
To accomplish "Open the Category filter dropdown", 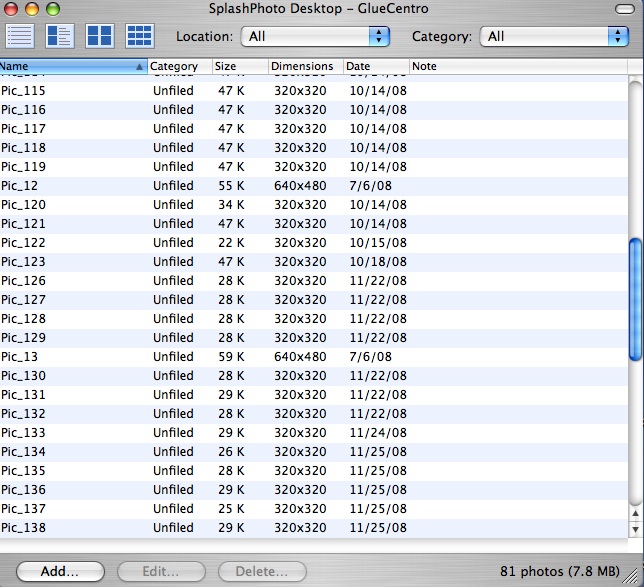I will click(x=554, y=36).
